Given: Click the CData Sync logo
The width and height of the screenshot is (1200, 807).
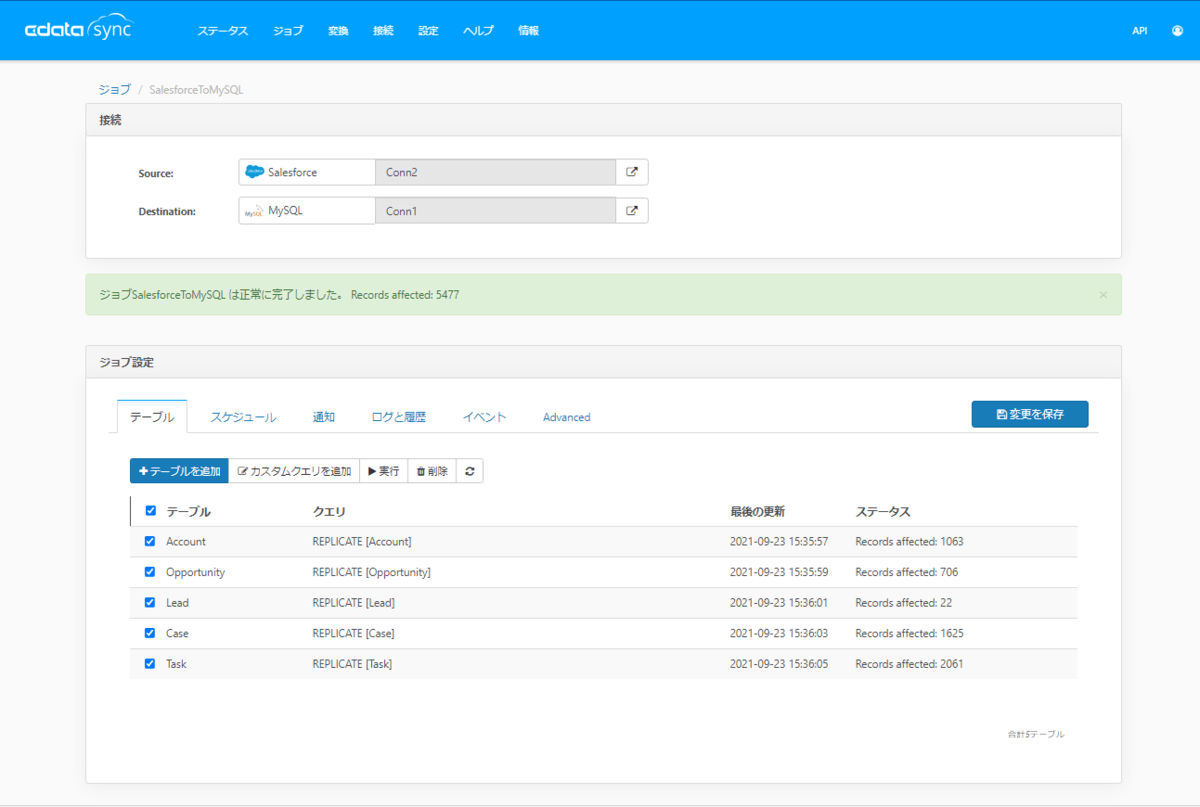Looking at the screenshot, I should pyautogui.click(x=78, y=29).
